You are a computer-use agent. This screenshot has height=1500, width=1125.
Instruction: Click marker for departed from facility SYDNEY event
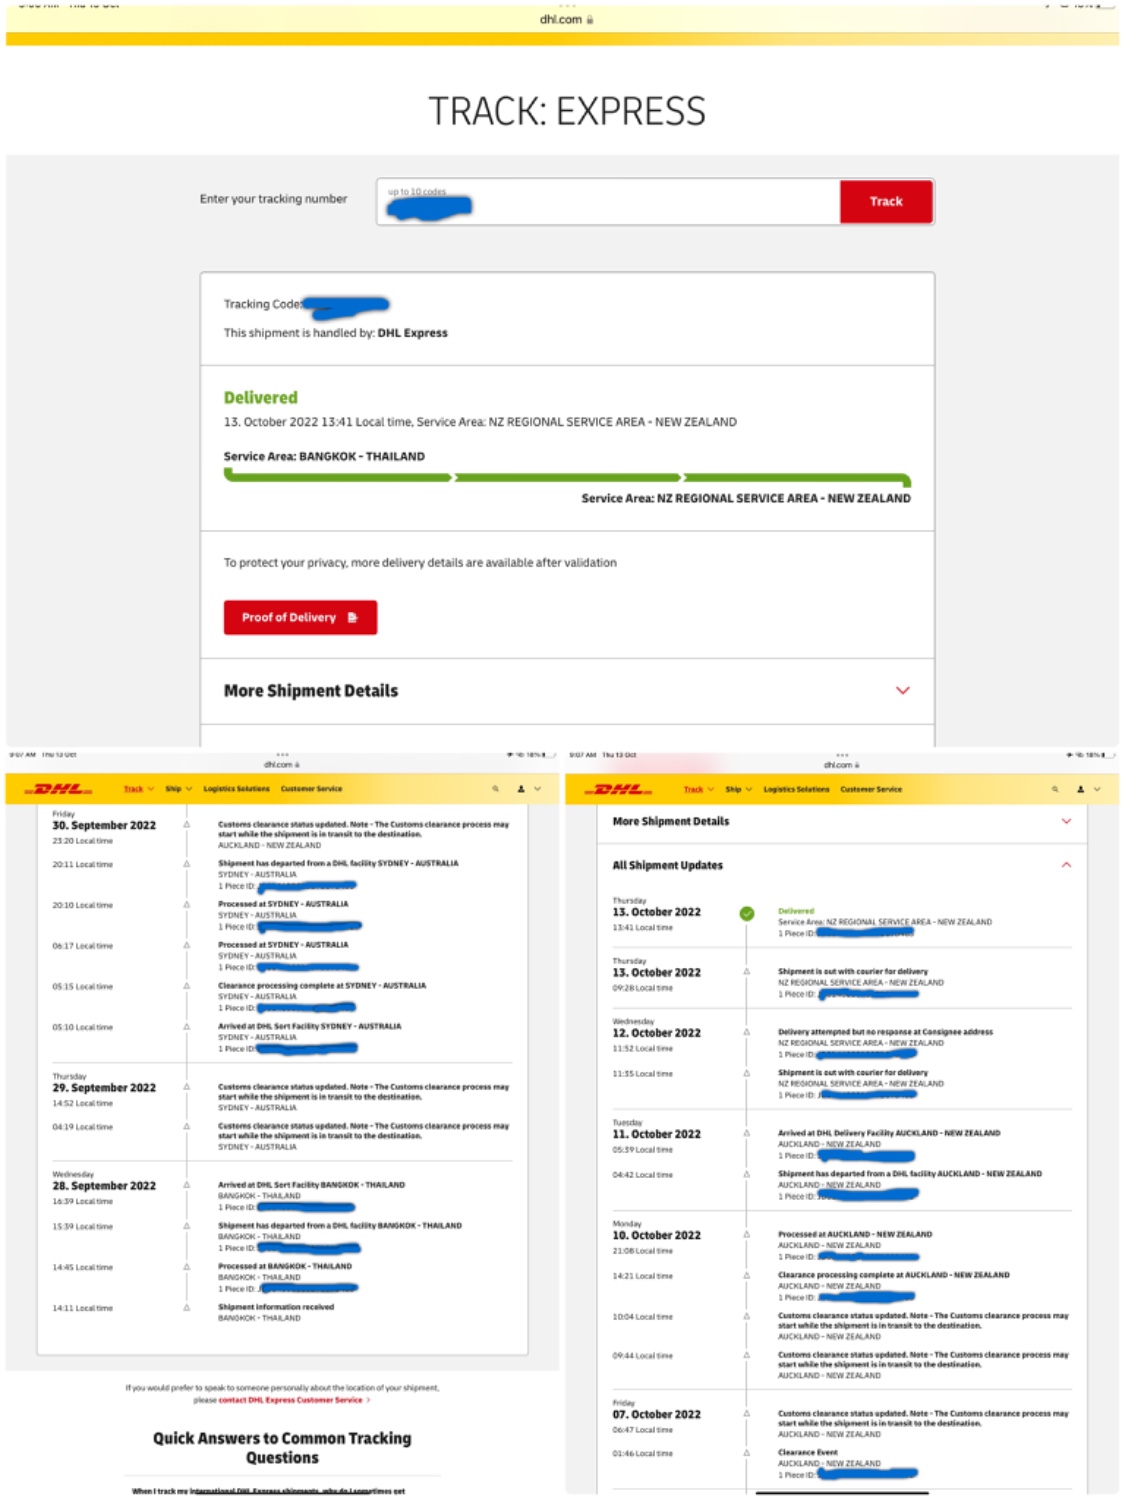coord(187,864)
